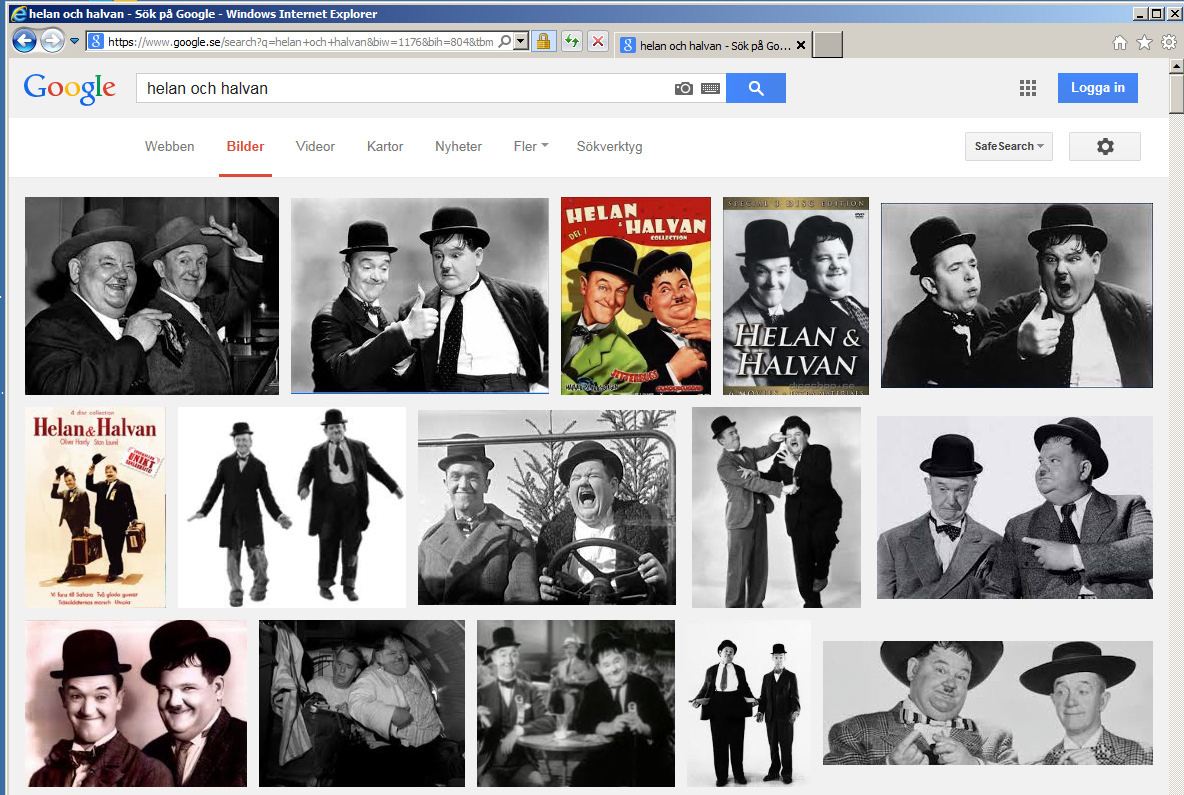
Task: Expand the address bar autocomplete dropdown
Action: click(x=521, y=42)
